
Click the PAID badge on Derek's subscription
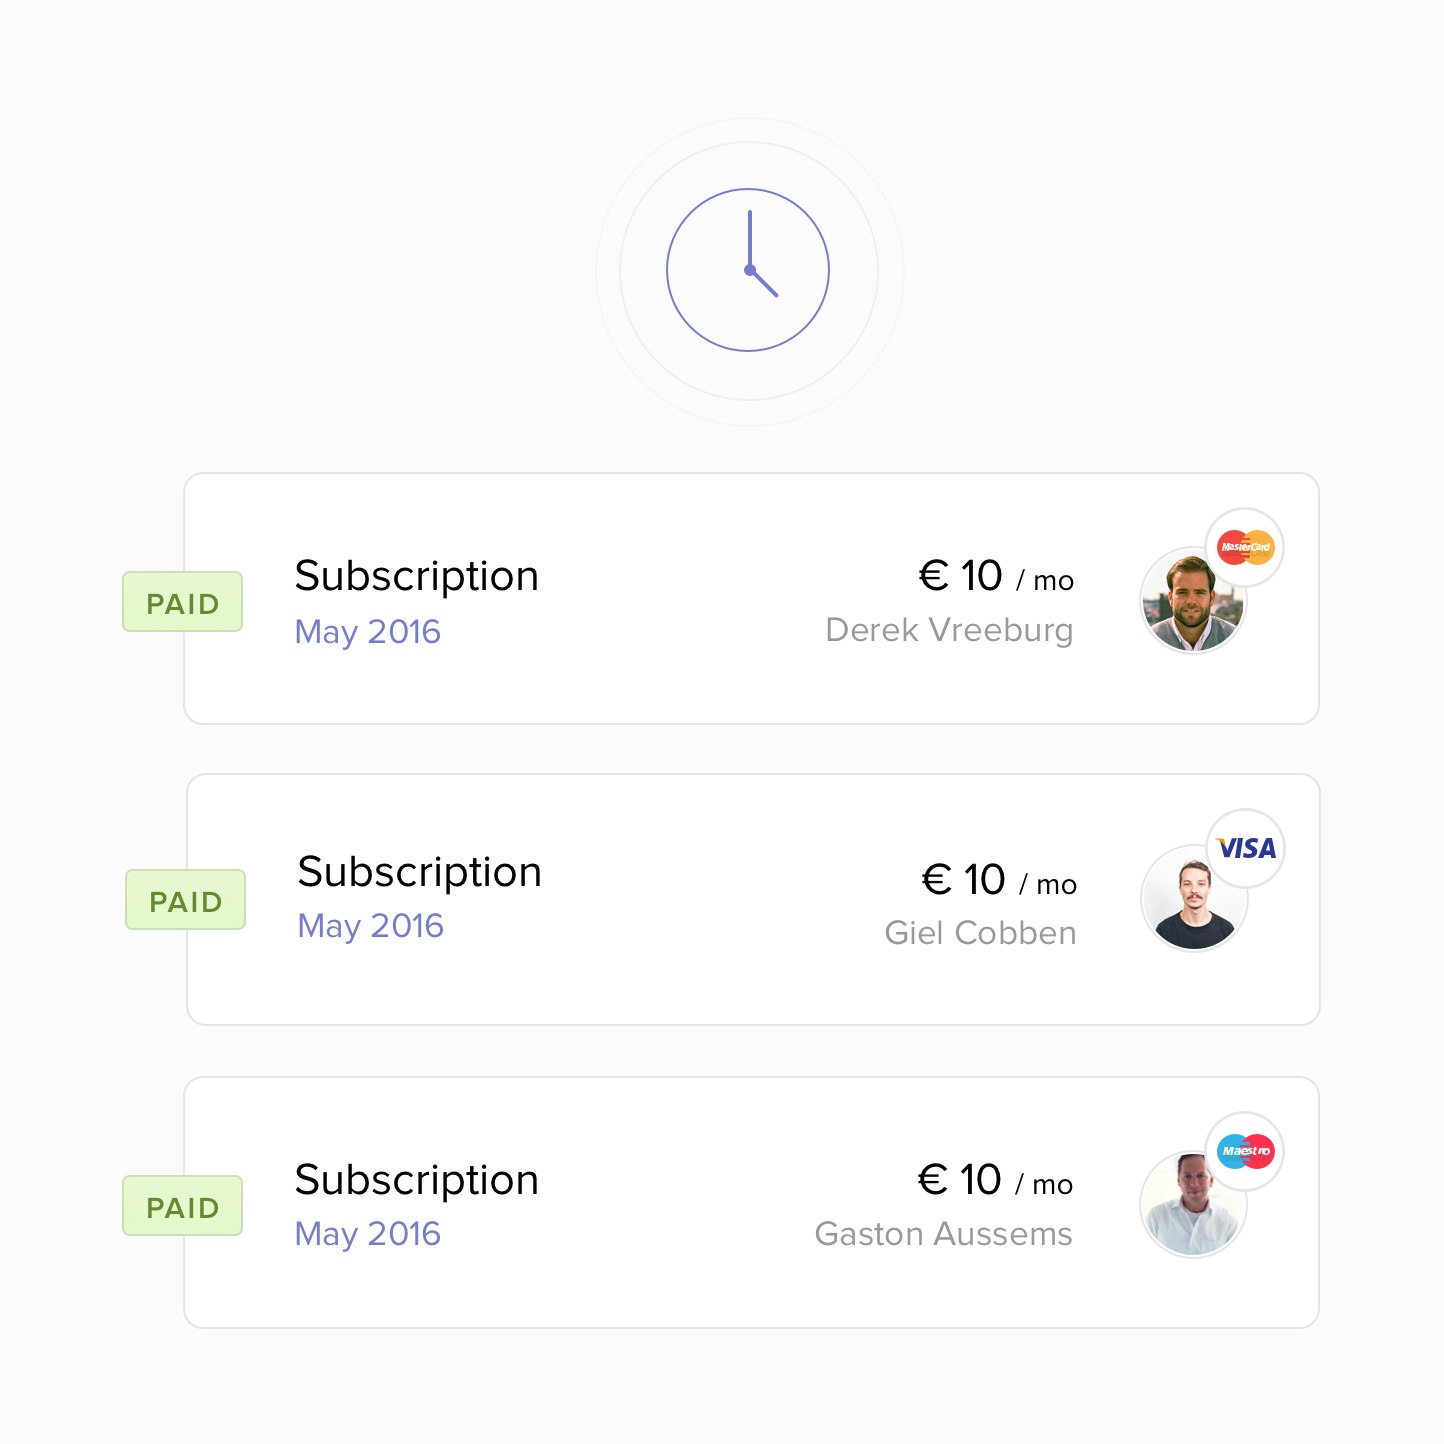point(182,603)
